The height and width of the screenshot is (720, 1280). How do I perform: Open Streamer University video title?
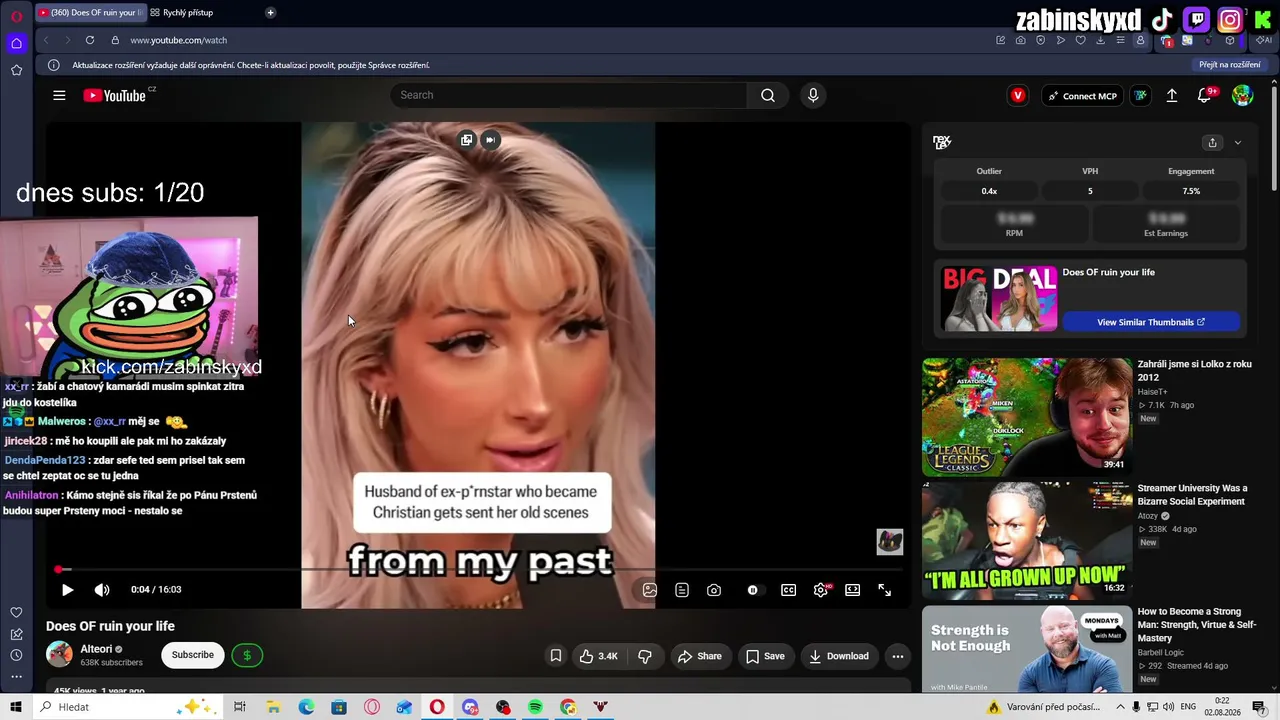pos(1192,495)
